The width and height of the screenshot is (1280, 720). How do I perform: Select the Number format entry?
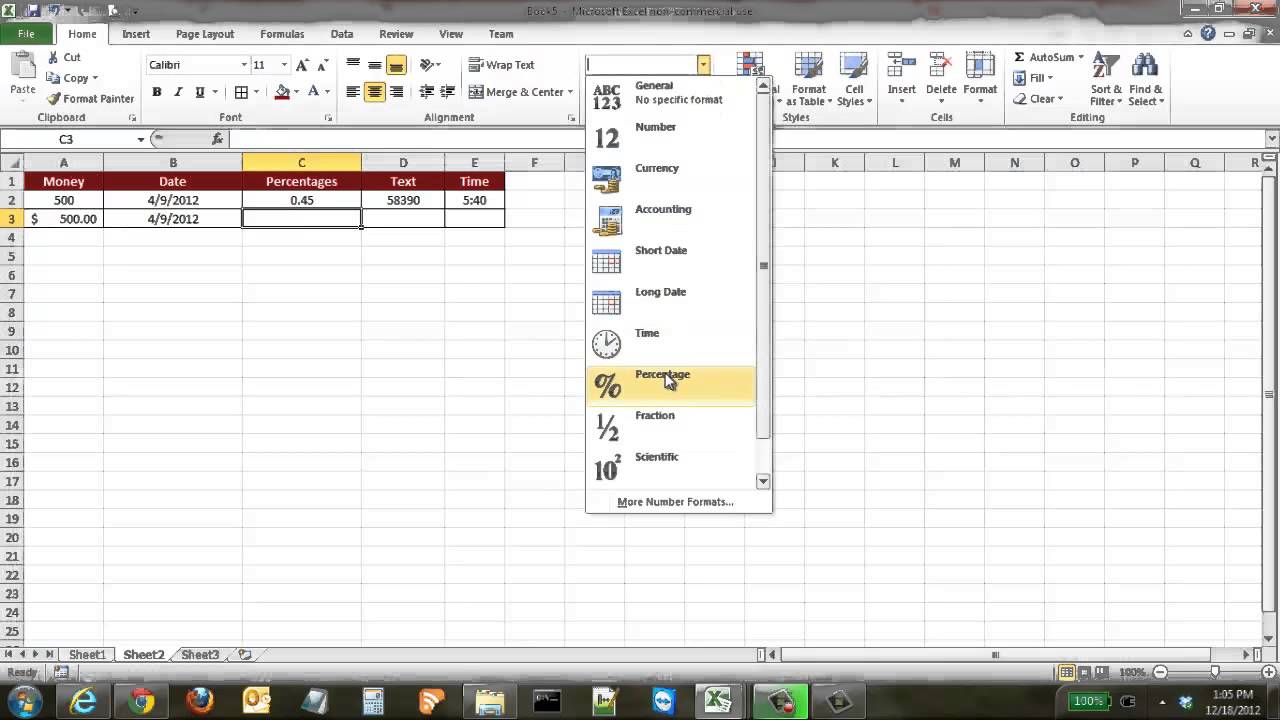tap(671, 138)
